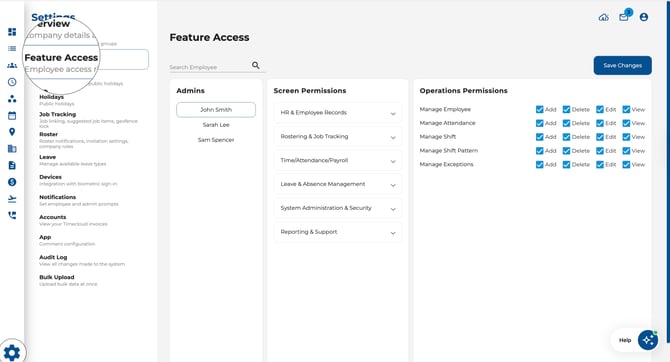Viewport: 670px width, 362px height.
Task: Open App settings section
Action: pos(67,240)
